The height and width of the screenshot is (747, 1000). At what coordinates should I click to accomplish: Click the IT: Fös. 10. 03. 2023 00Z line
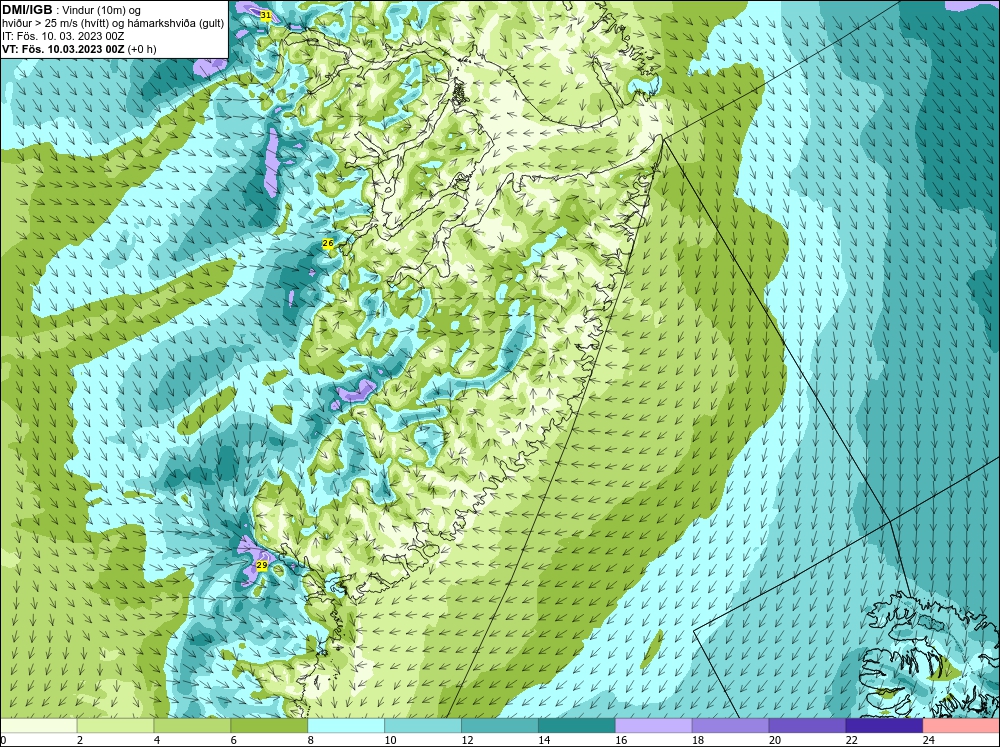click(63, 36)
